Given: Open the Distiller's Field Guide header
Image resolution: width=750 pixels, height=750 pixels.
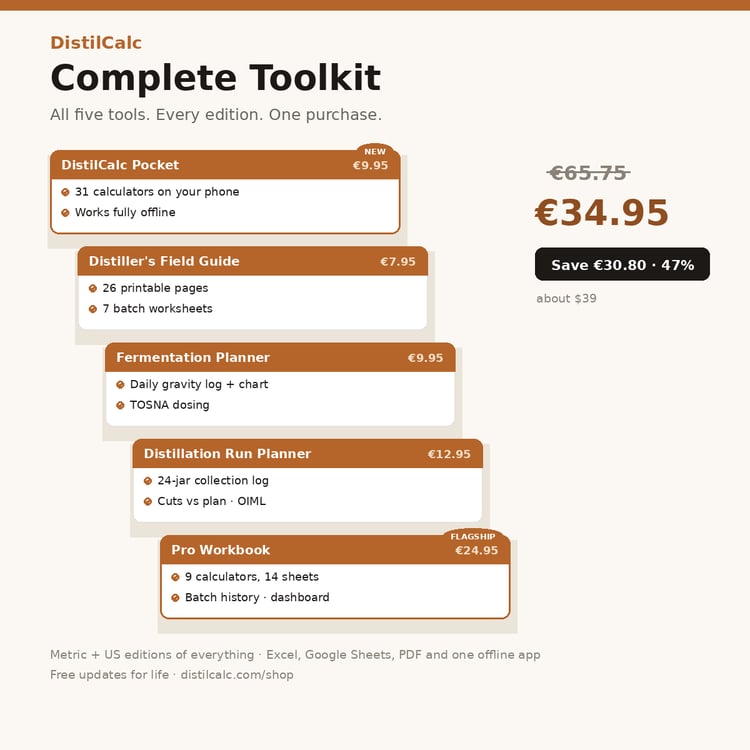Looking at the screenshot, I should coord(253,261).
